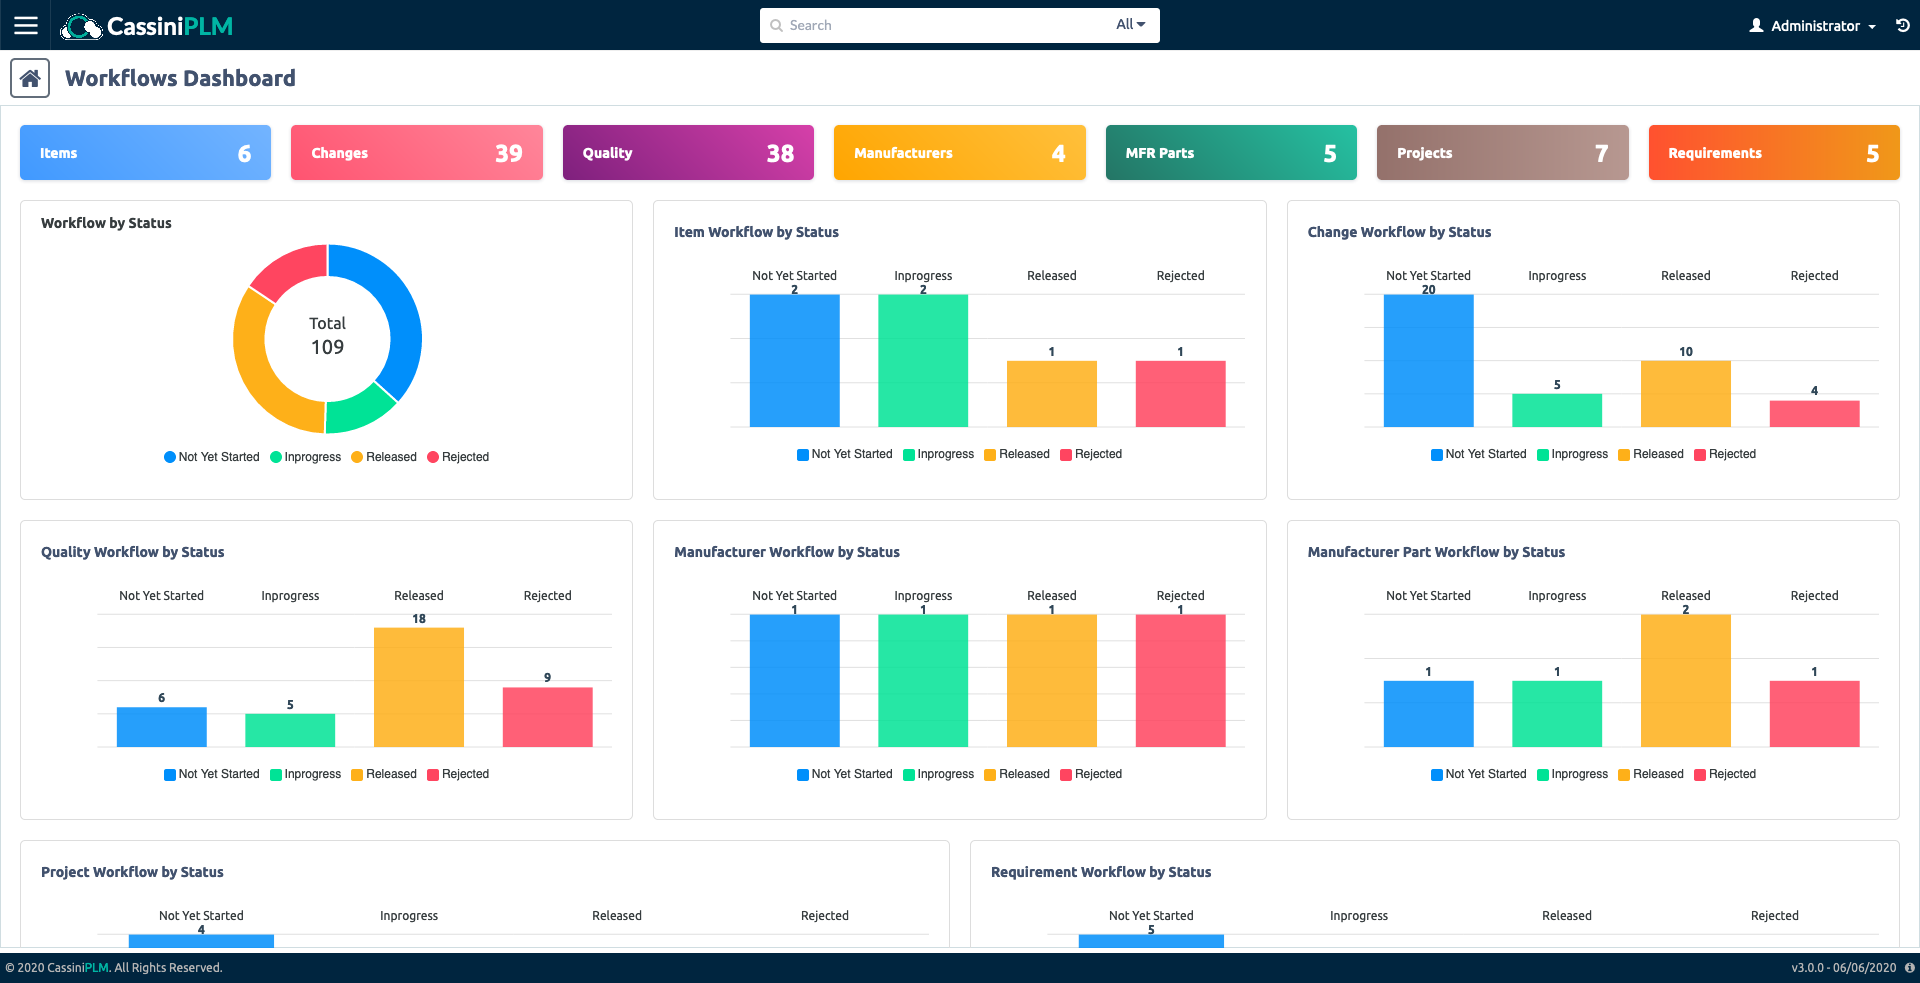Click the Requirements count card
The height and width of the screenshot is (983, 1920).
(x=1773, y=153)
